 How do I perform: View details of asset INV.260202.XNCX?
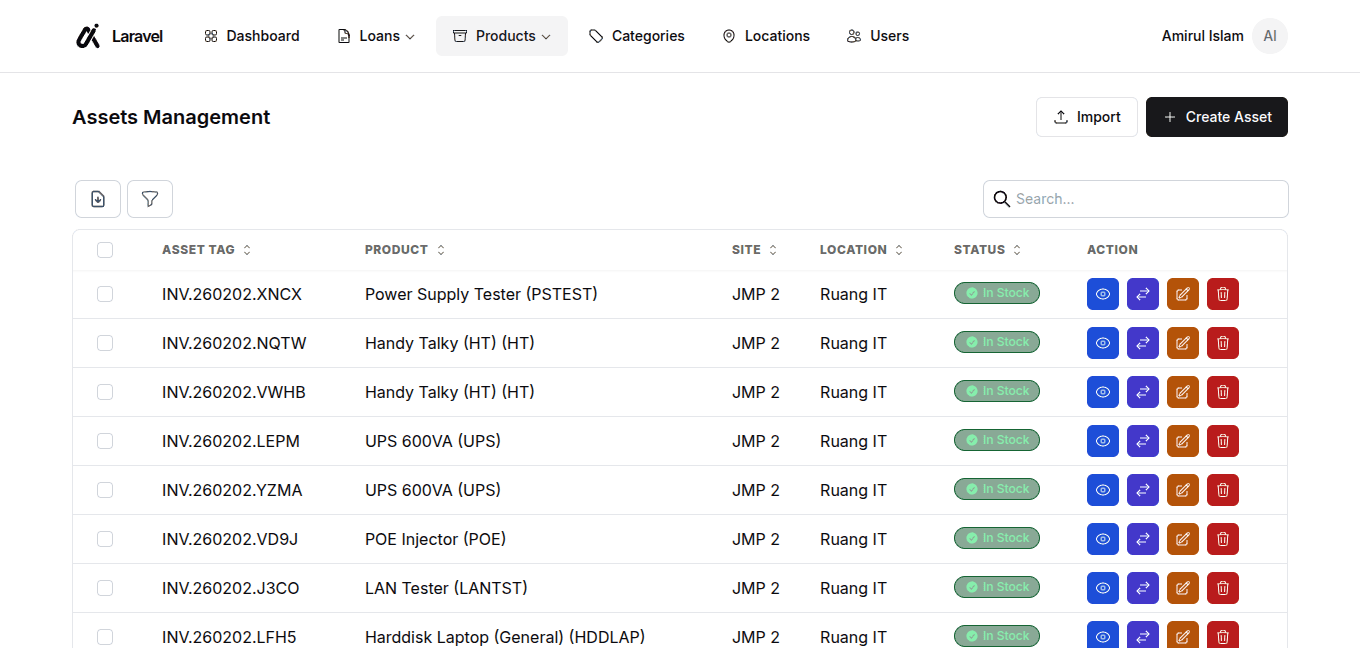tap(1102, 293)
